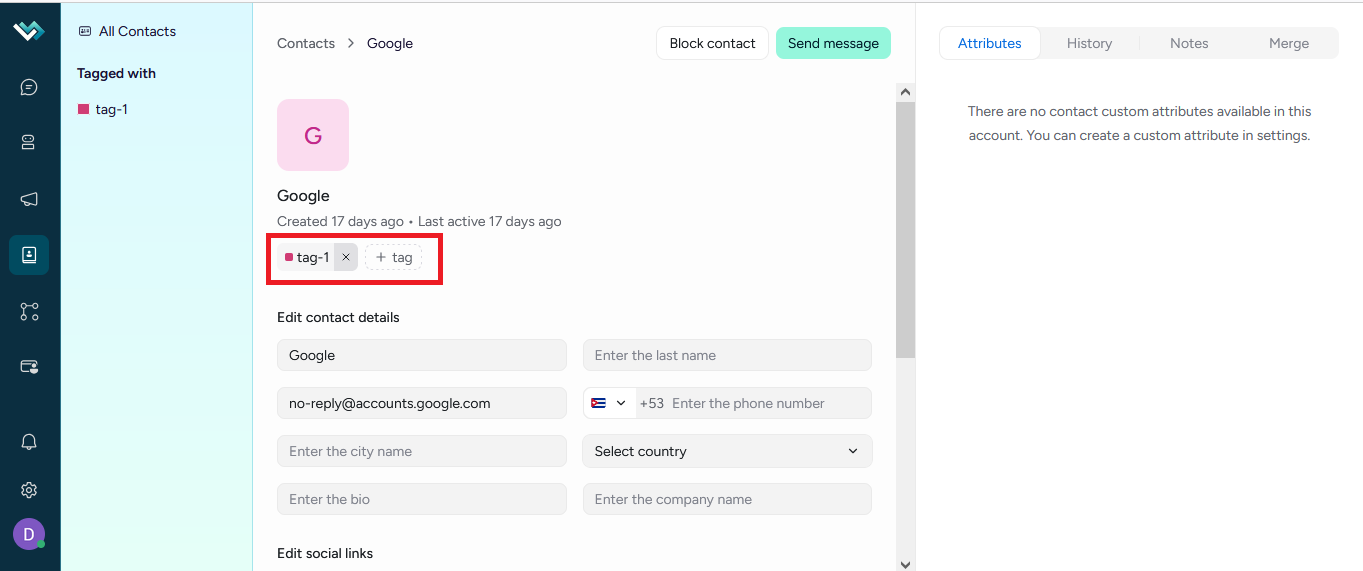Click the Created 17 days ago text
1363x571 pixels.
click(340, 221)
